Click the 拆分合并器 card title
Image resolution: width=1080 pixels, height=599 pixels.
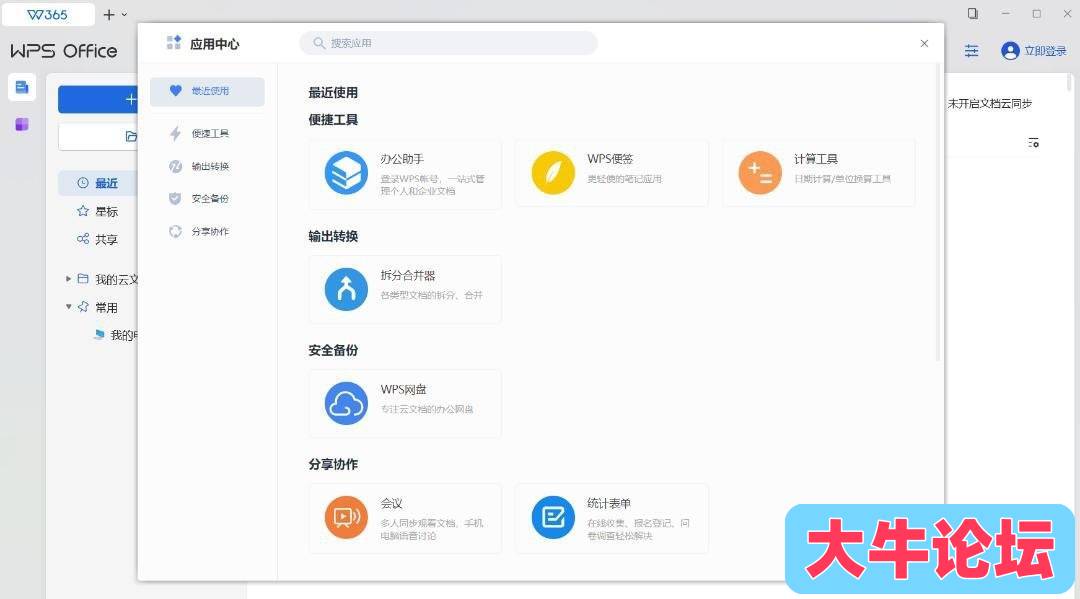pos(408,275)
